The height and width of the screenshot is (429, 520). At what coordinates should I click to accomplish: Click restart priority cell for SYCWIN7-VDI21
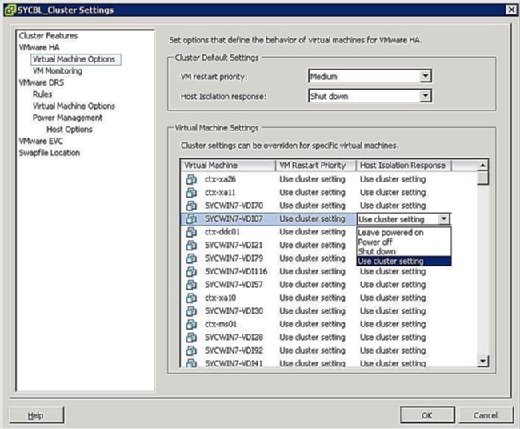(x=312, y=245)
